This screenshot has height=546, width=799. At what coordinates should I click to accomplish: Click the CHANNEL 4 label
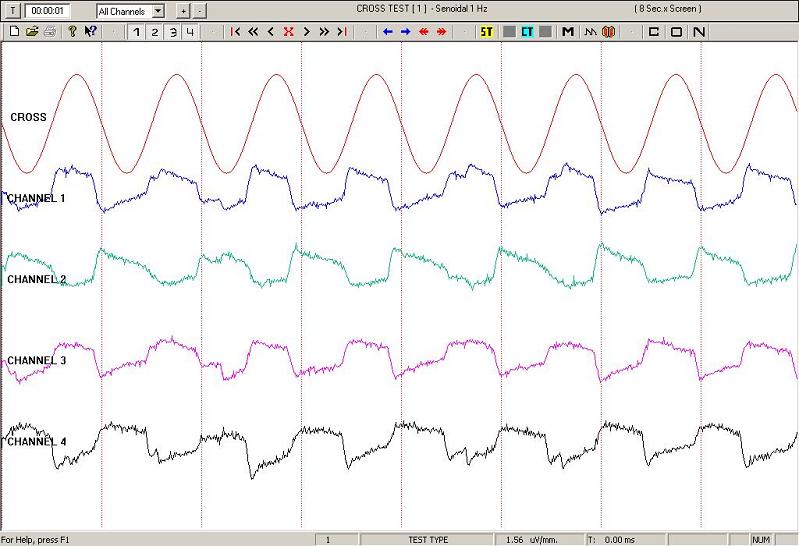pos(36,441)
